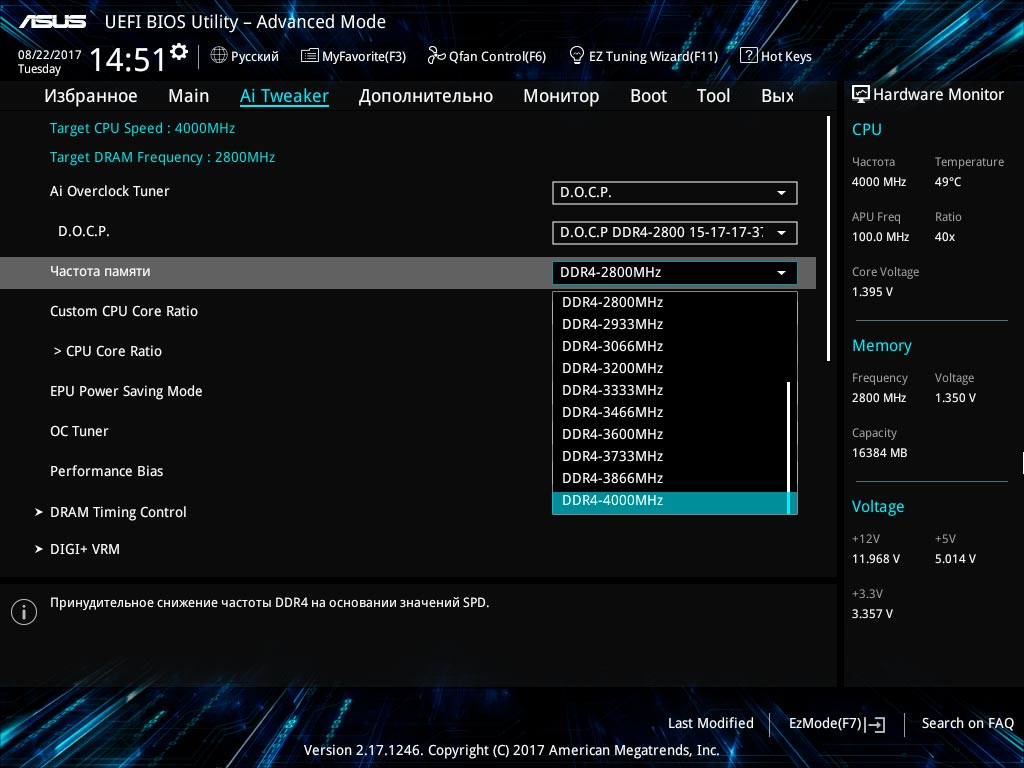Click the Hot Keys question mark icon
The width and height of the screenshot is (1024, 768).
[748, 56]
